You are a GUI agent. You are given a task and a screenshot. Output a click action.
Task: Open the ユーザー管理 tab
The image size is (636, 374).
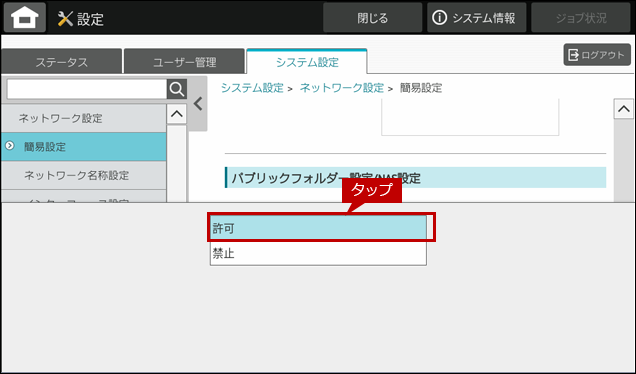pyautogui.click(x=185, y=62)
